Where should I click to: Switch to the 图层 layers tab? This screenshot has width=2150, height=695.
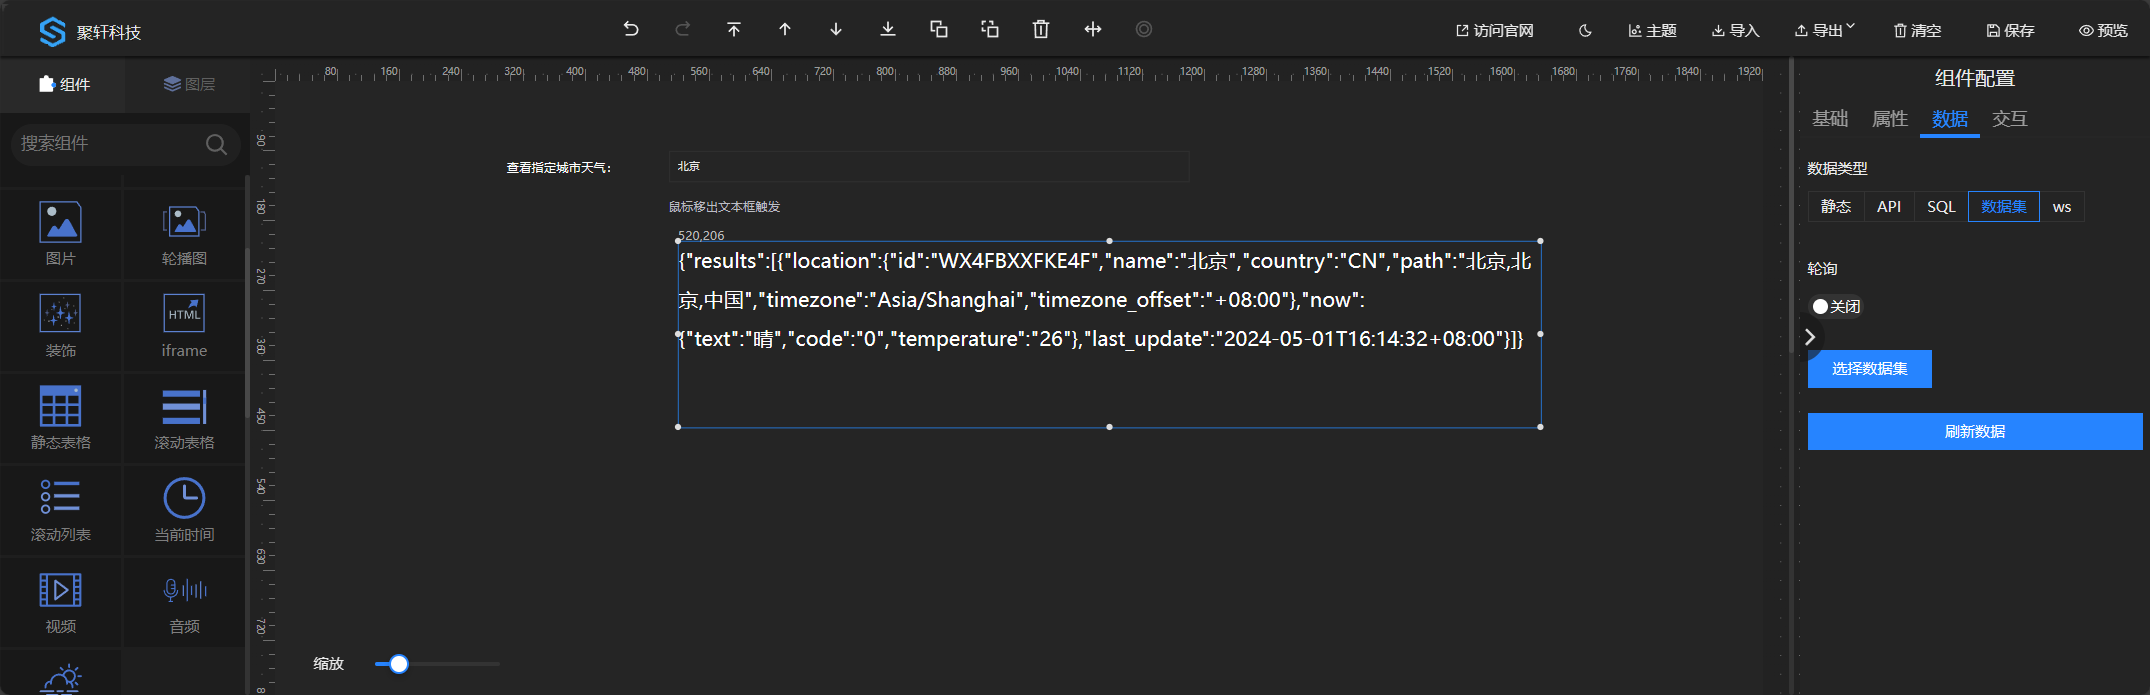(x=189, y=84)
